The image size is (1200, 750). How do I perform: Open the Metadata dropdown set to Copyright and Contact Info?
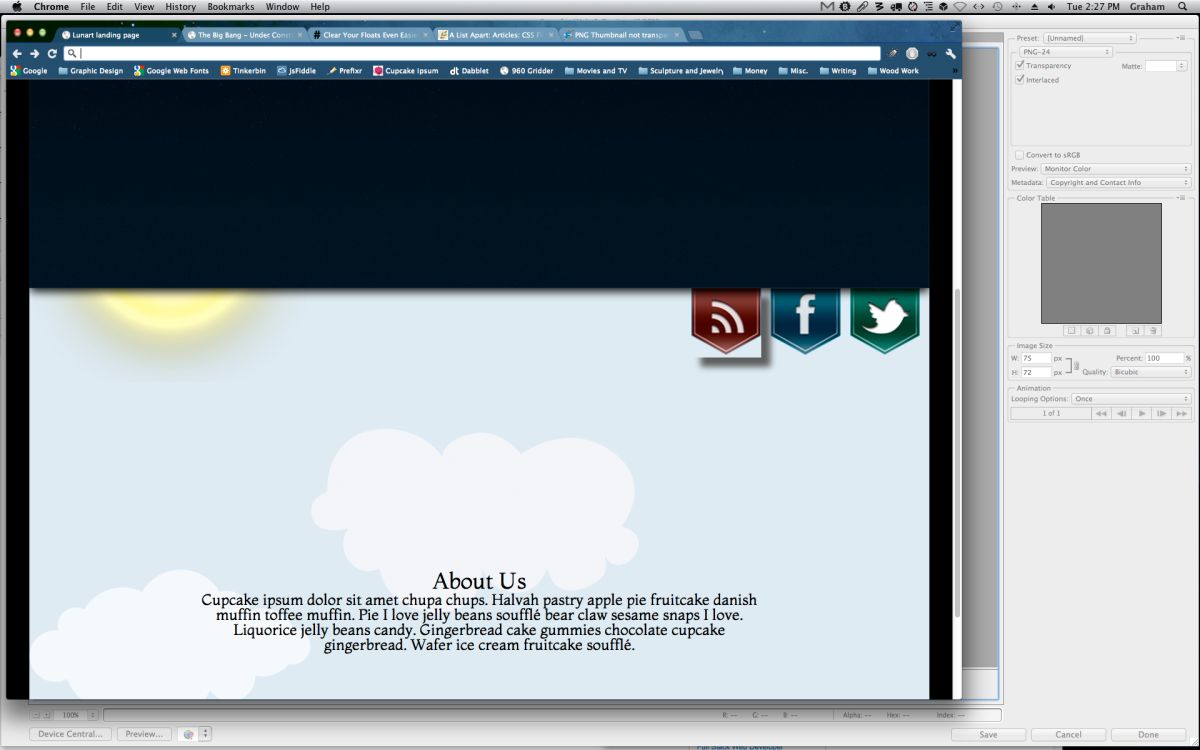1118,183
